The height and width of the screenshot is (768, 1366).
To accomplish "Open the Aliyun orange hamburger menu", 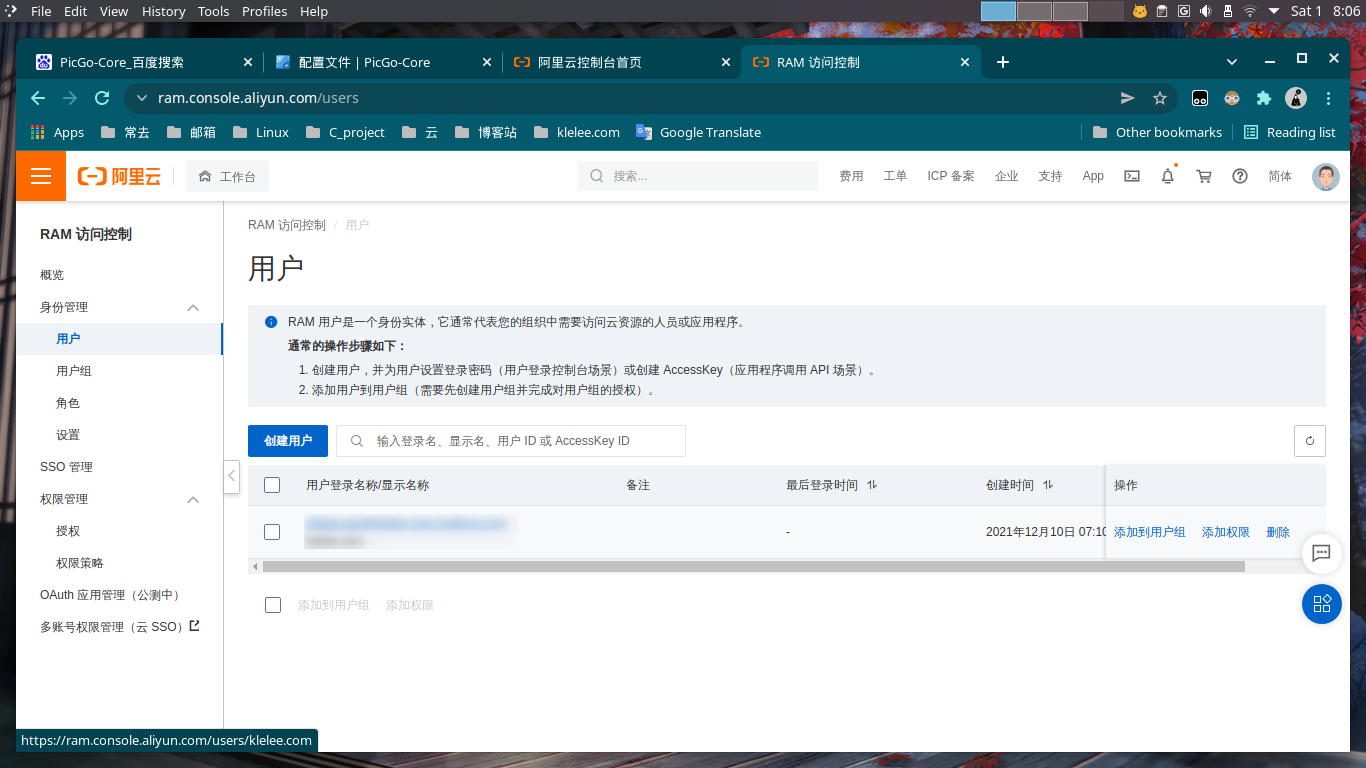I will point(41,176).
